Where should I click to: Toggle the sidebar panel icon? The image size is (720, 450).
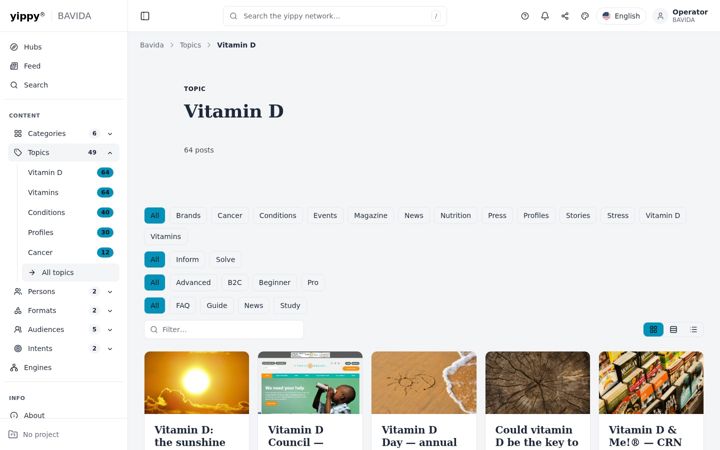point(145,16)
